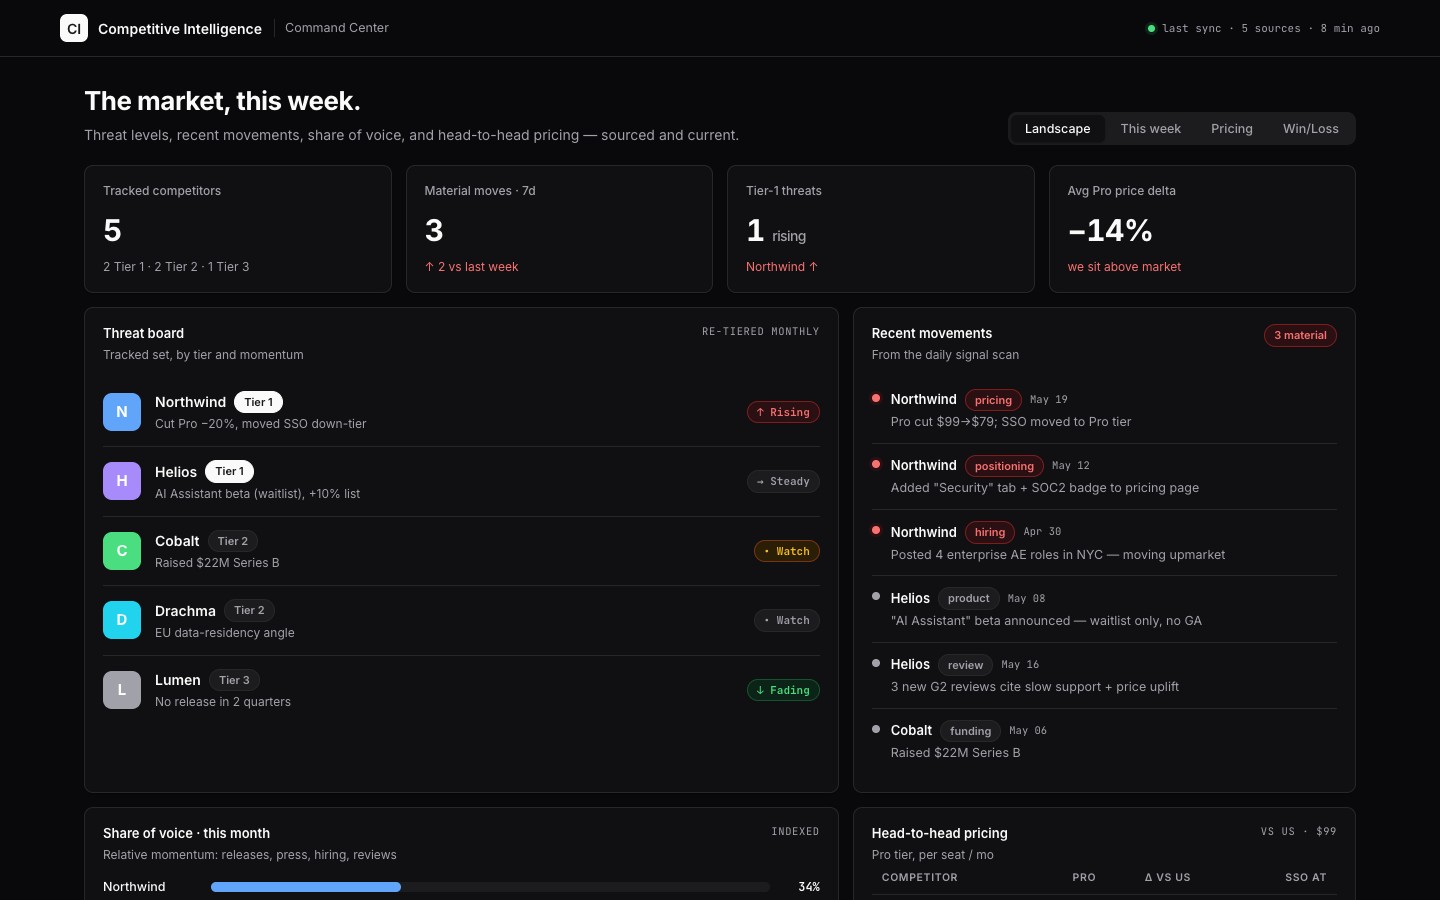
Task: Click "EU data-residency angle" description
Action: [224, 633]
